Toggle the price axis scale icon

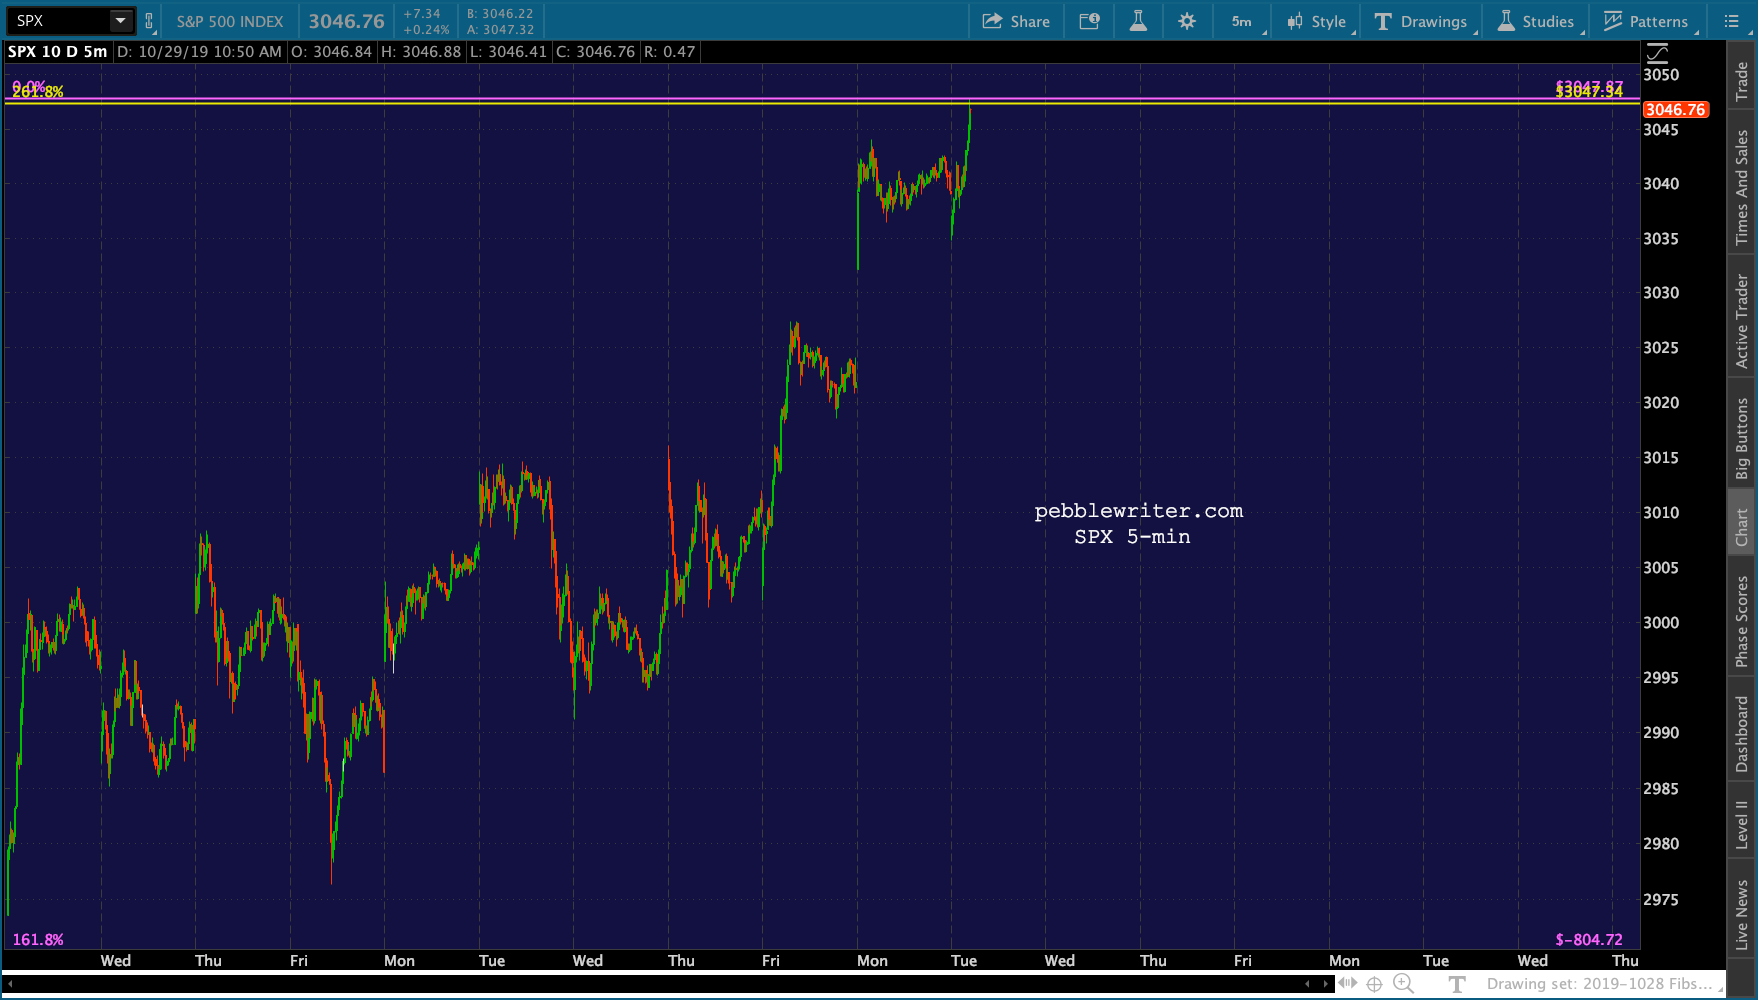coord(1657,52)
